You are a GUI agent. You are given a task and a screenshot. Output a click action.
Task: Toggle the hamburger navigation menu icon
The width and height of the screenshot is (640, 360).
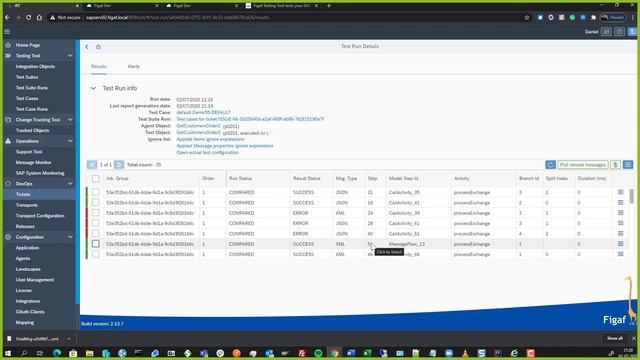pos(7,31)
